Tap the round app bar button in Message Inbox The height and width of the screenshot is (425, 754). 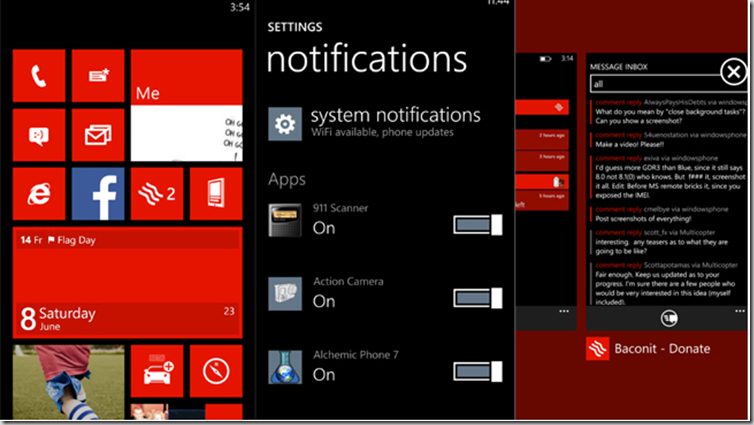pyautogui.click(x=669, y=318)
